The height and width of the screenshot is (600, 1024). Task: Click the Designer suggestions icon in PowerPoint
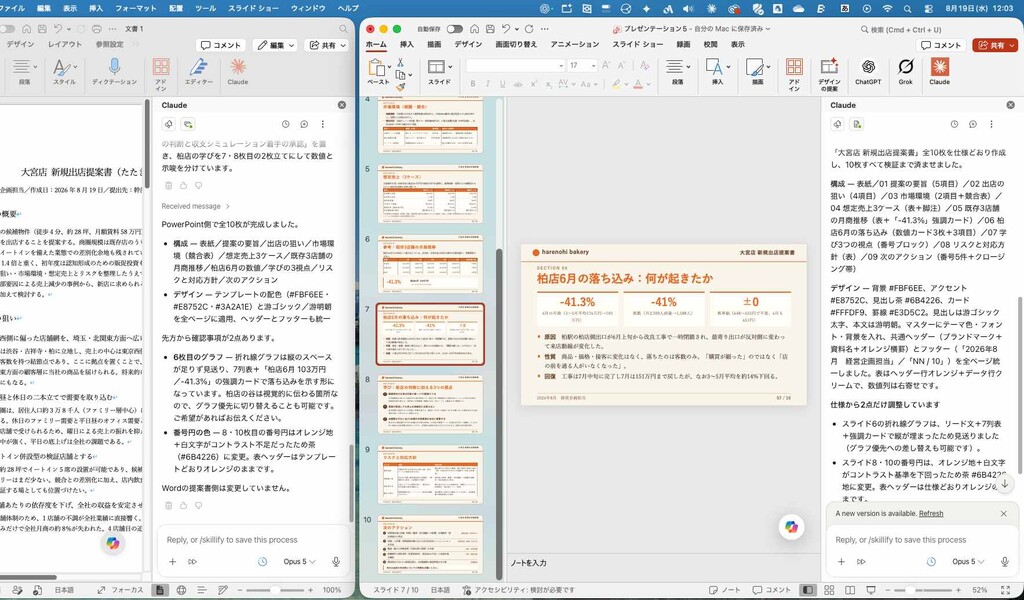click(829, 73)
